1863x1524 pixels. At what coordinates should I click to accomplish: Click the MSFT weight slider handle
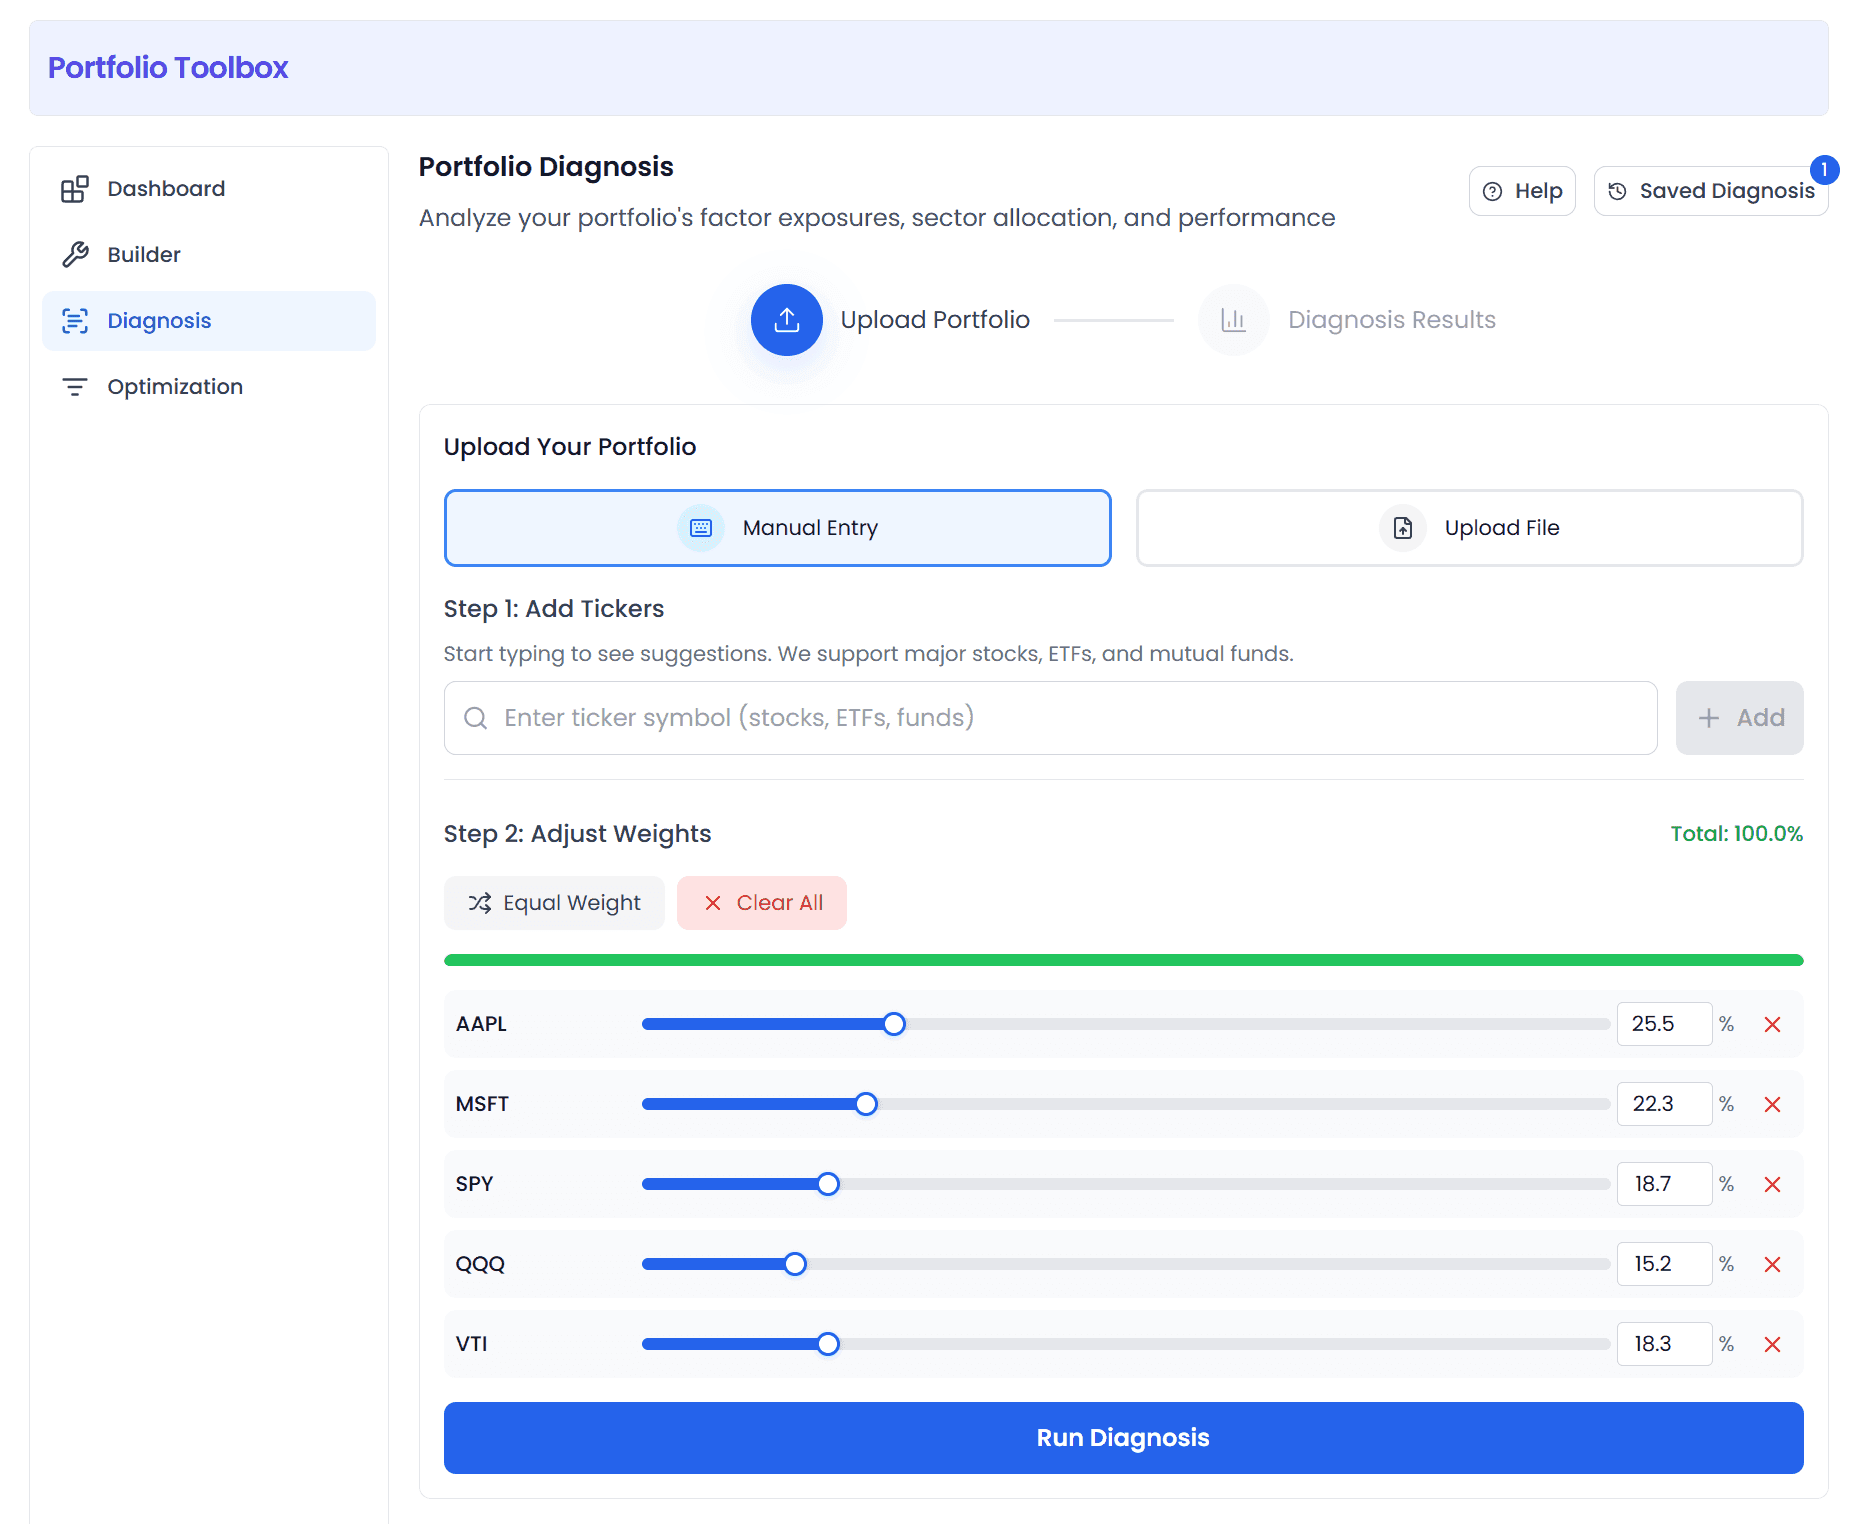pos(866,1104)
